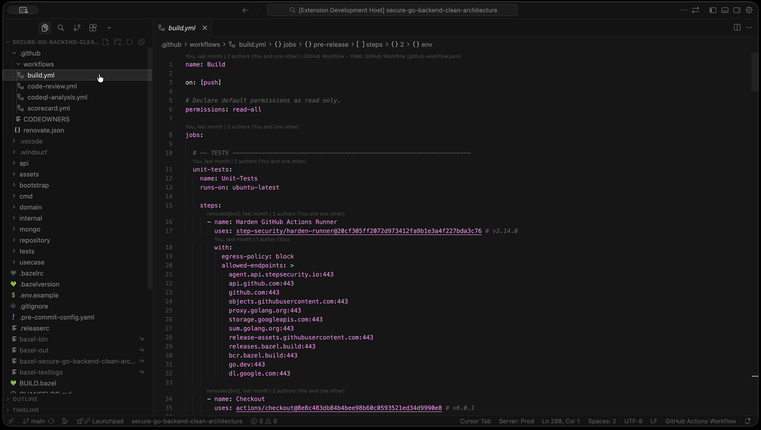Viewport: 761px width, 430px height.
Task: Click the New Folder icon in explorer header
Action: click(x=117, y=42)
